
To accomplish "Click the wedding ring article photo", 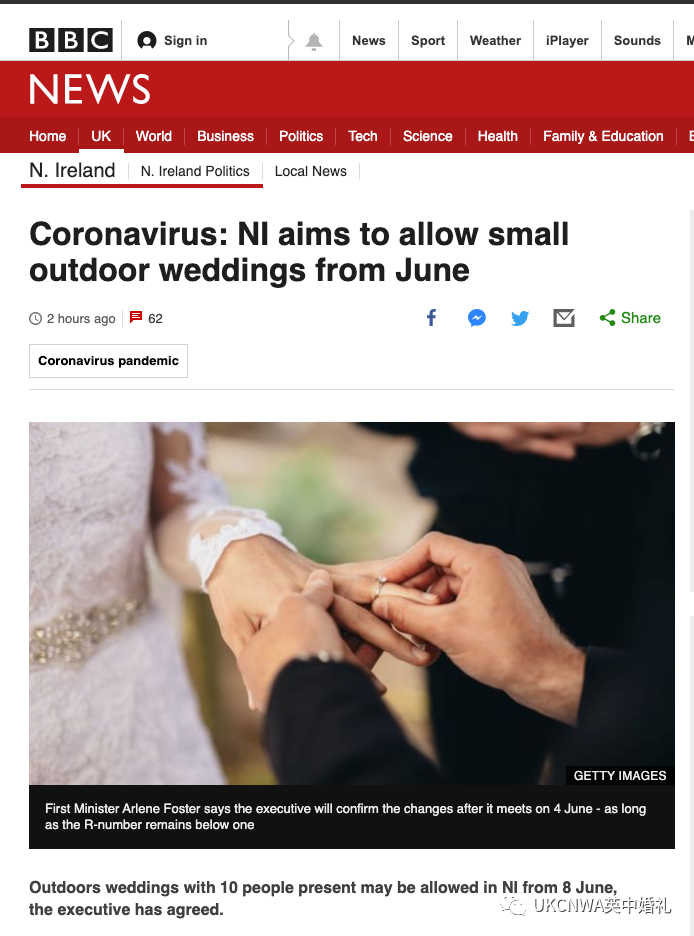I will 351,603.
